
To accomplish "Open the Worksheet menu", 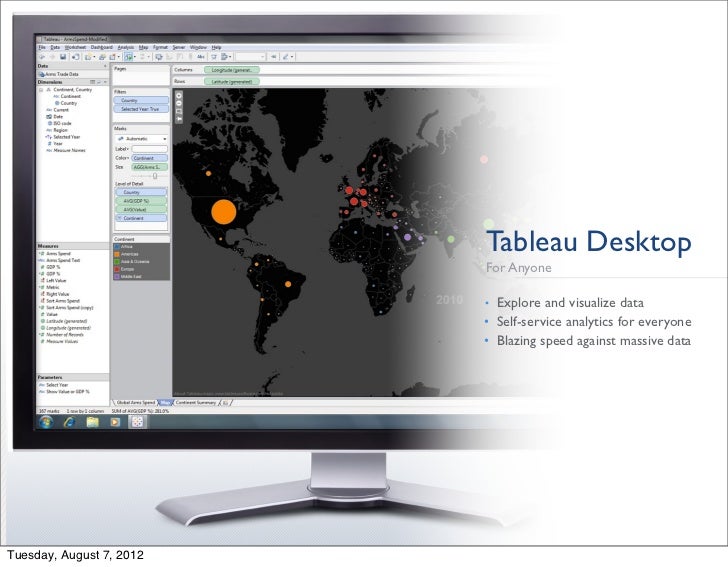I will (75, 47).
